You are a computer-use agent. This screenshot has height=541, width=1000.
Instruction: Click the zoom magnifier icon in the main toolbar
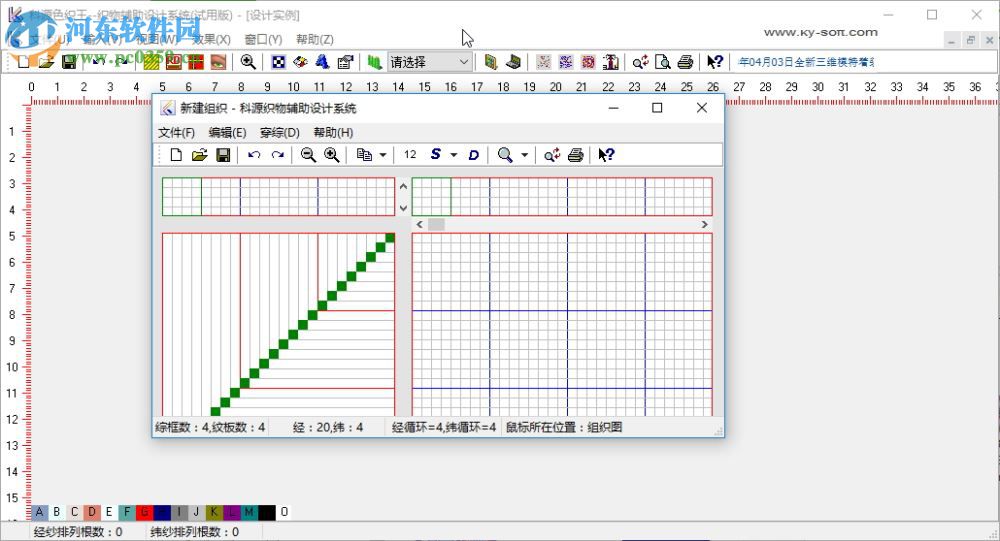248,62
